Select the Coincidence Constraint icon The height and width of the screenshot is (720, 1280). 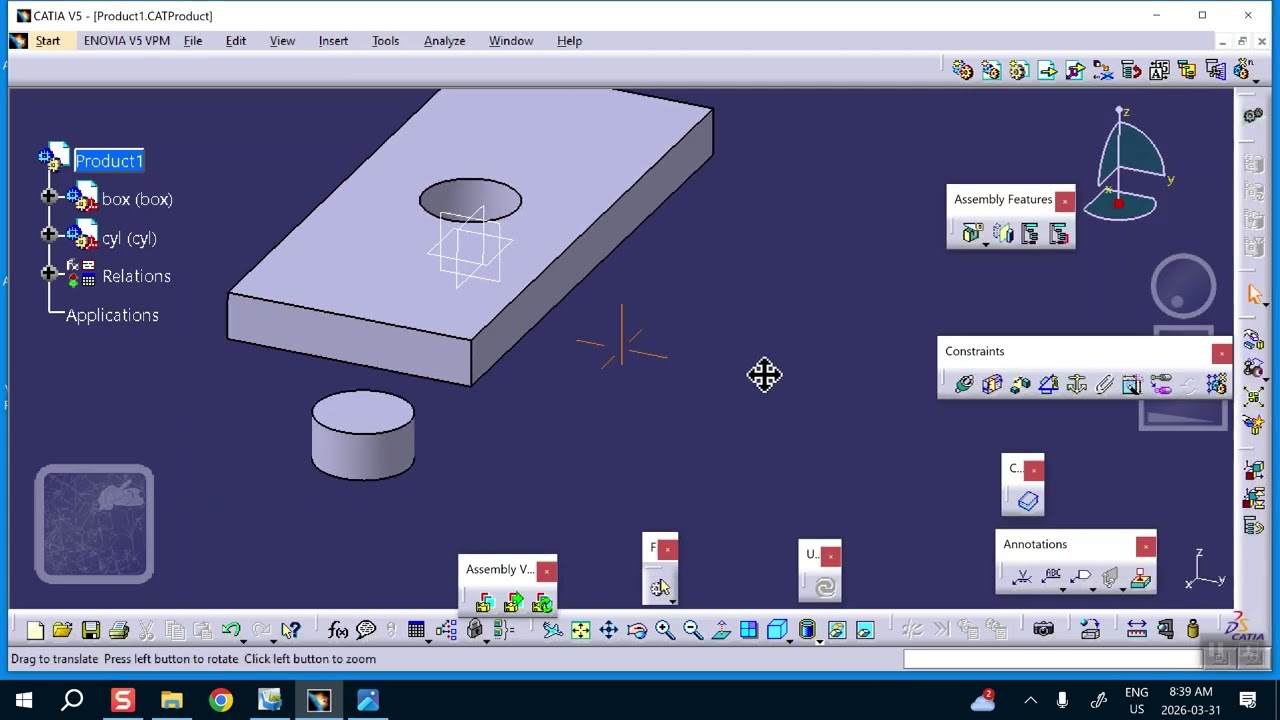964,385
